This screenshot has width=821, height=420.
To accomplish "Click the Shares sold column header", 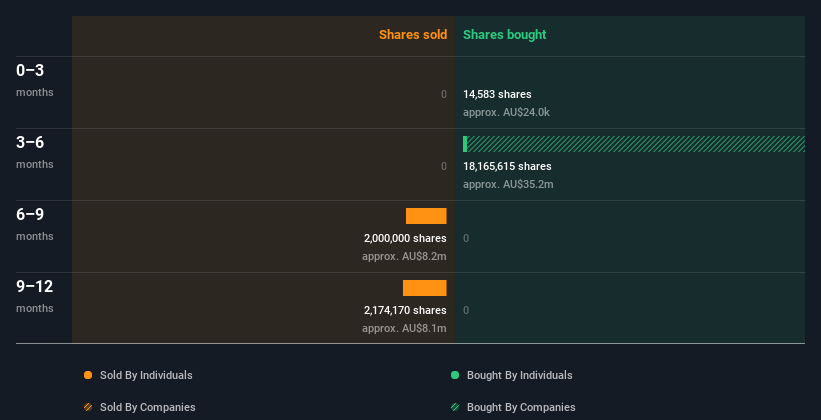I will click(413, 35).
